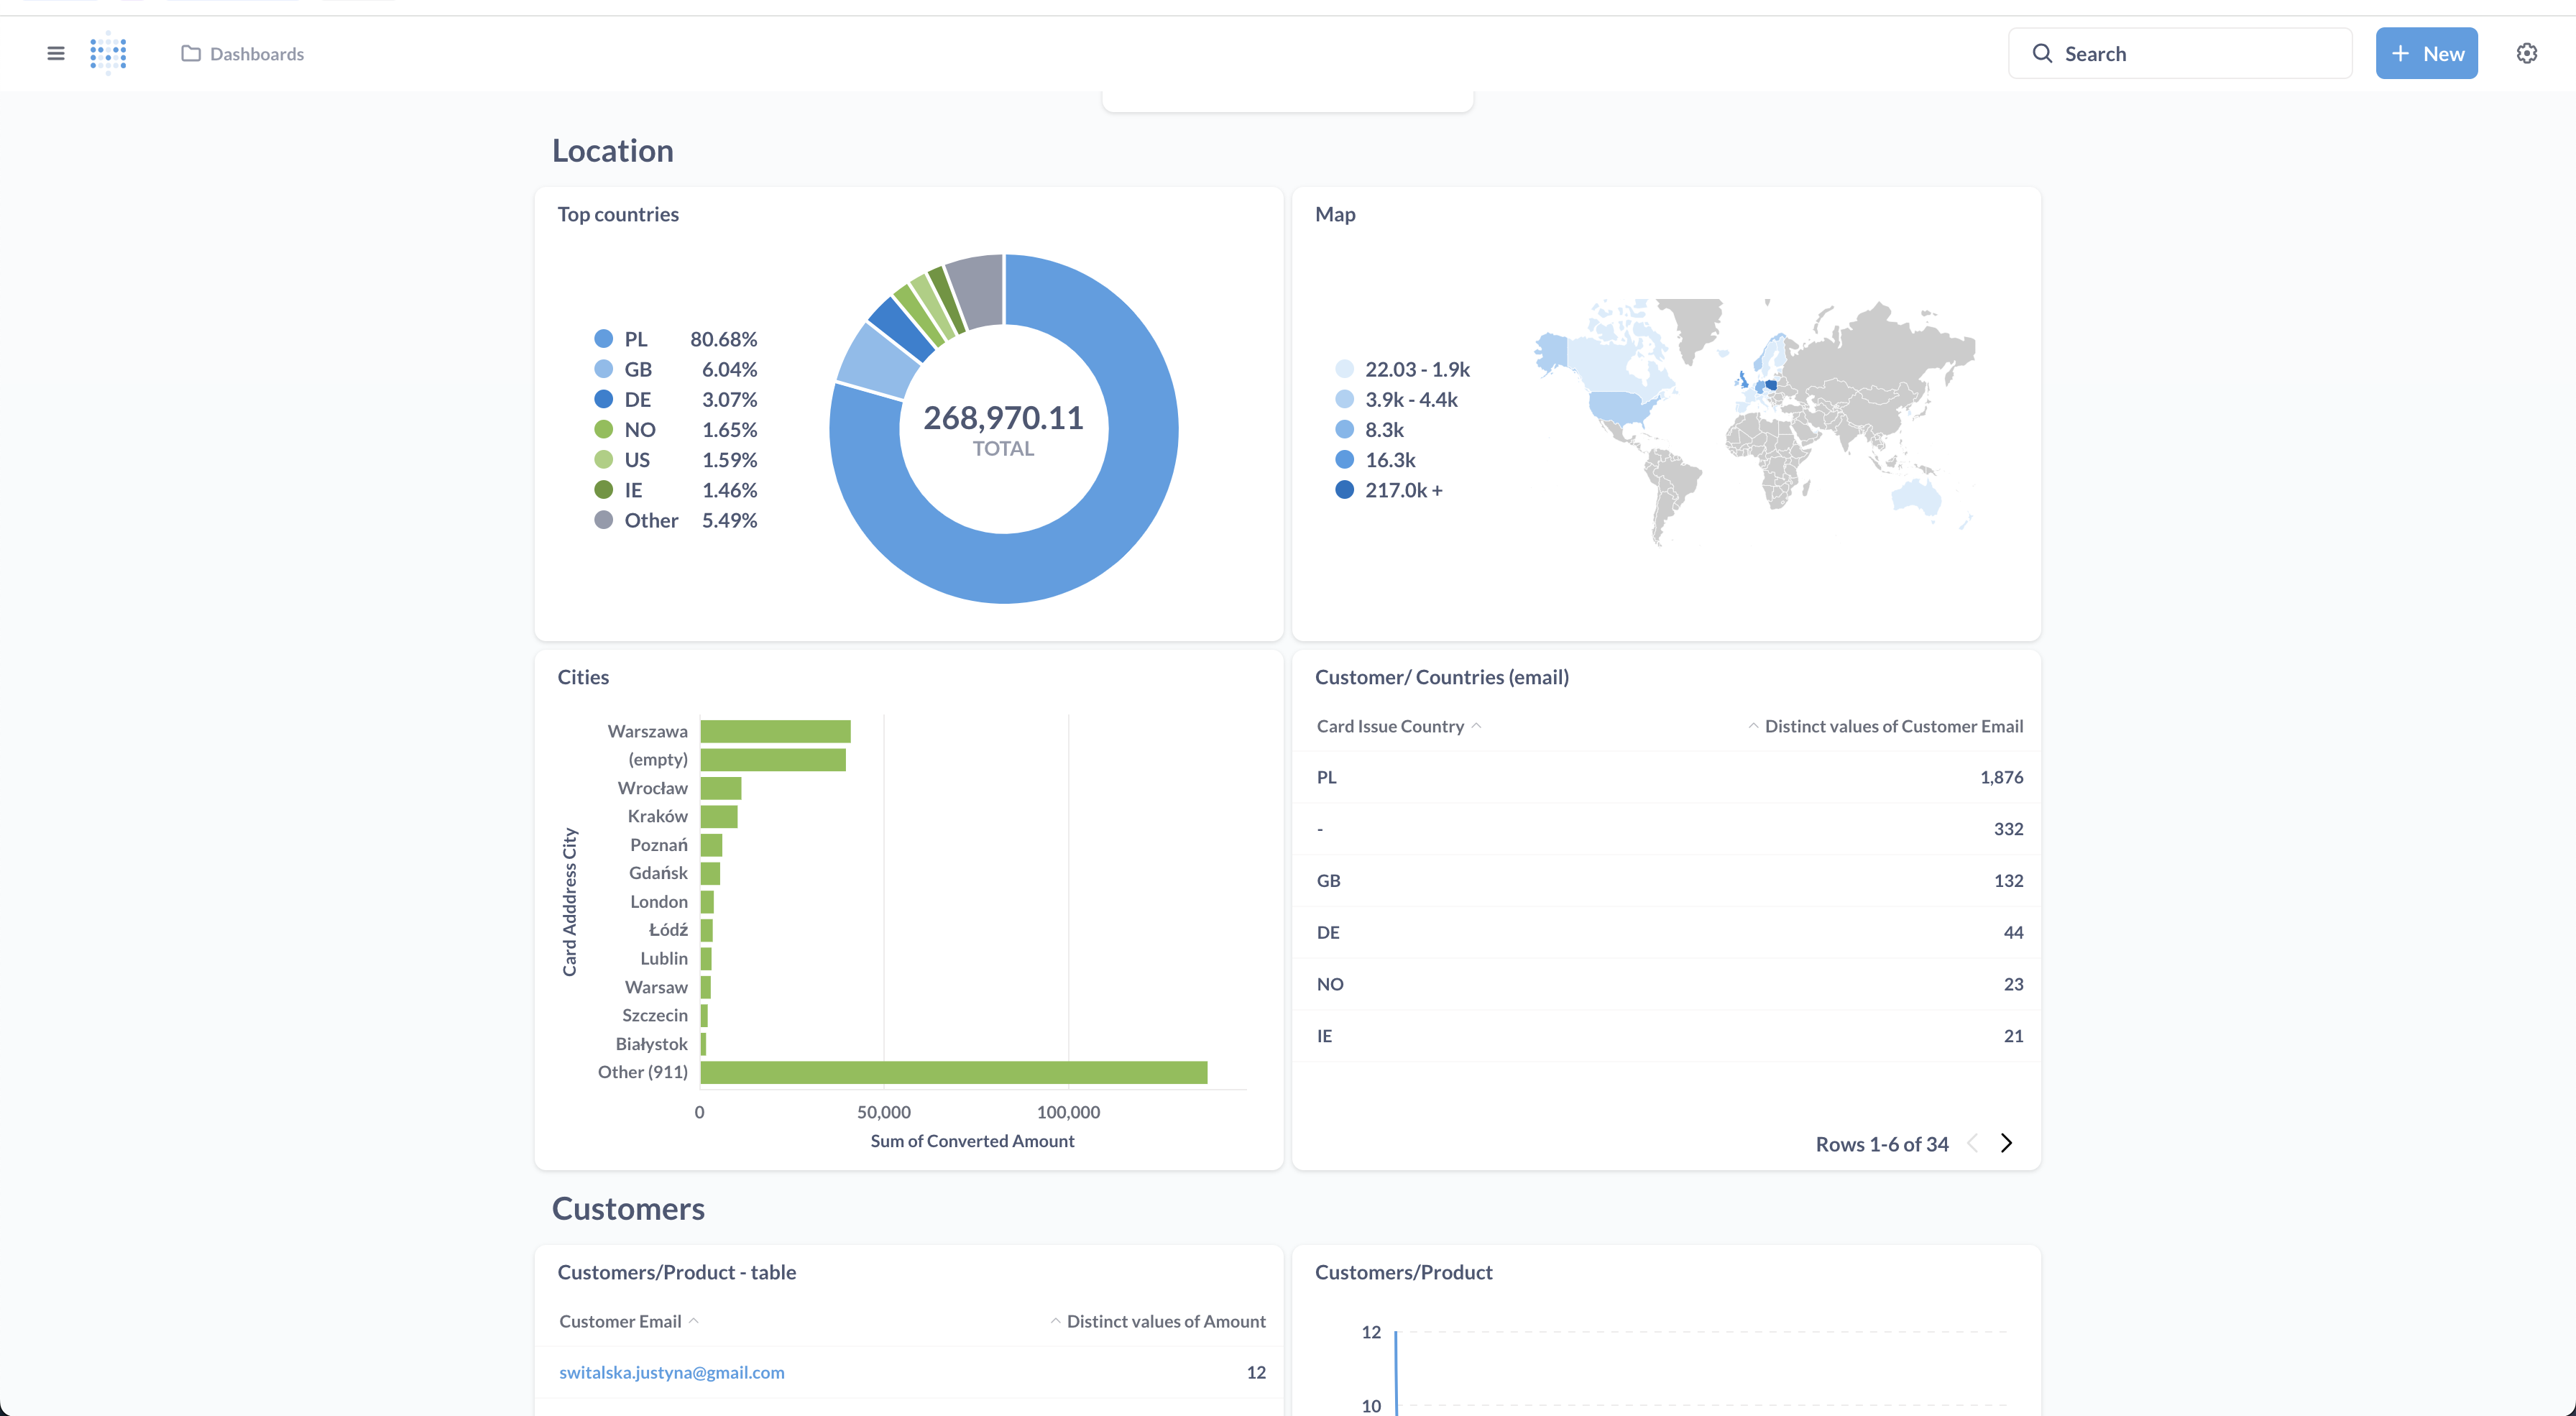Go to next table rows page
2576x1416 pixels.
2006,1143
